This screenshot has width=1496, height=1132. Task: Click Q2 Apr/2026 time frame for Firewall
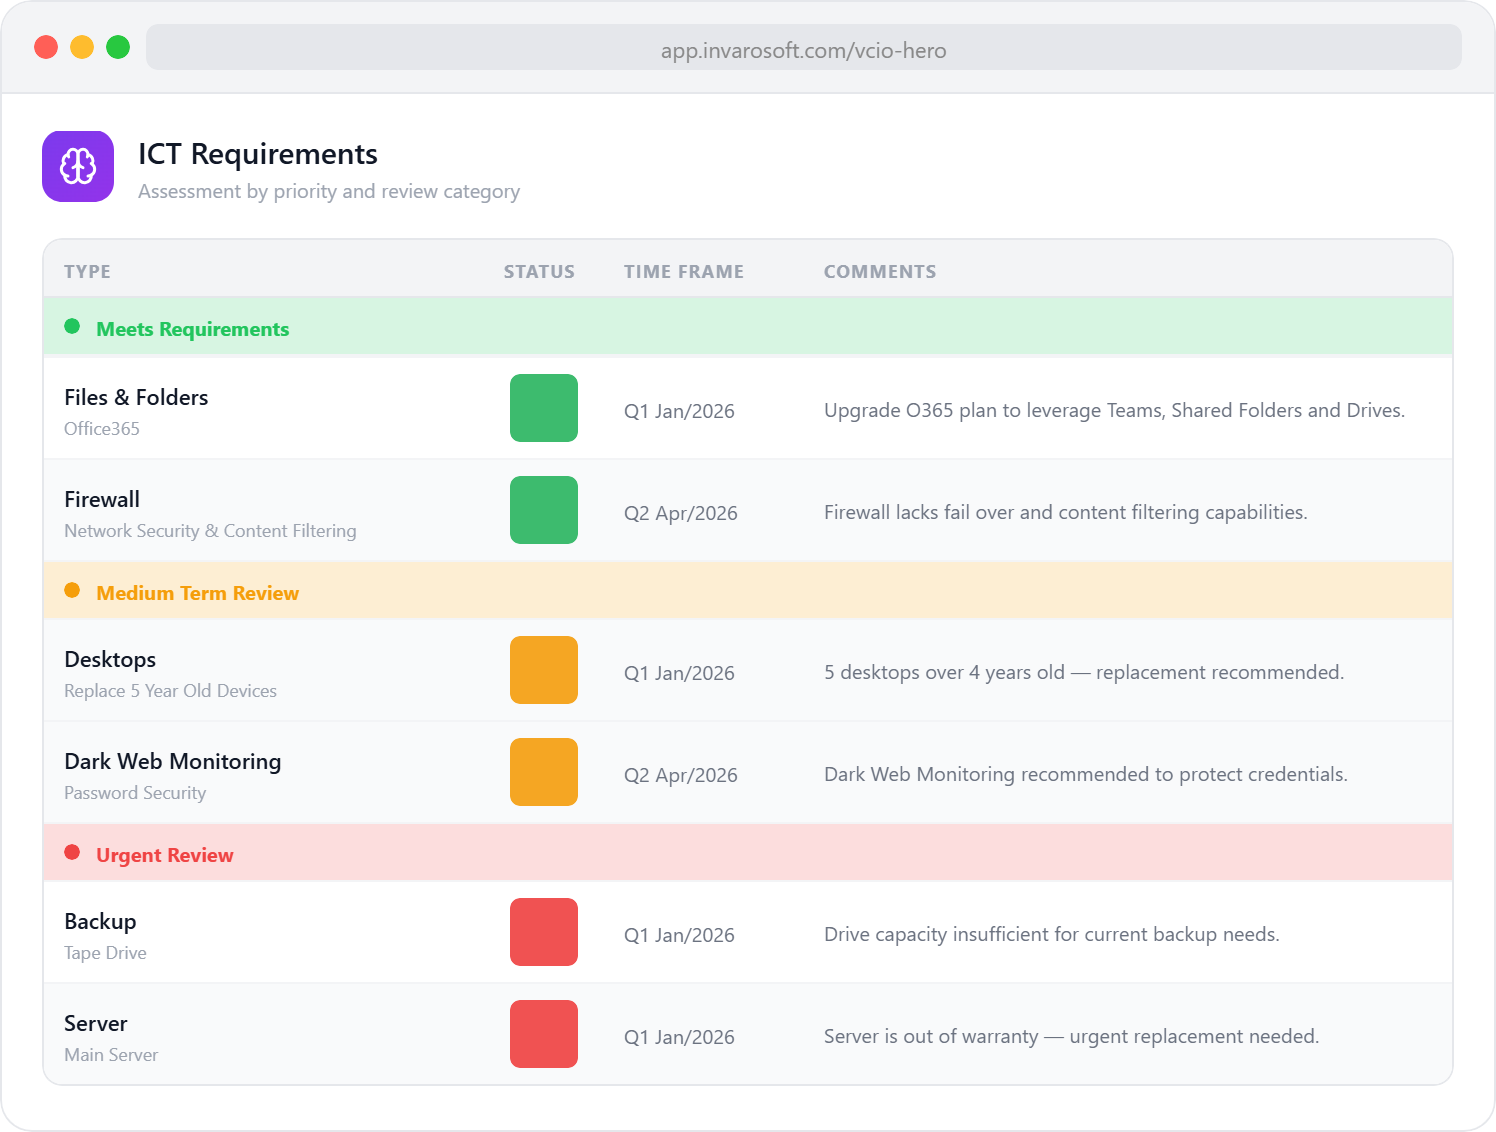(681, 513)
